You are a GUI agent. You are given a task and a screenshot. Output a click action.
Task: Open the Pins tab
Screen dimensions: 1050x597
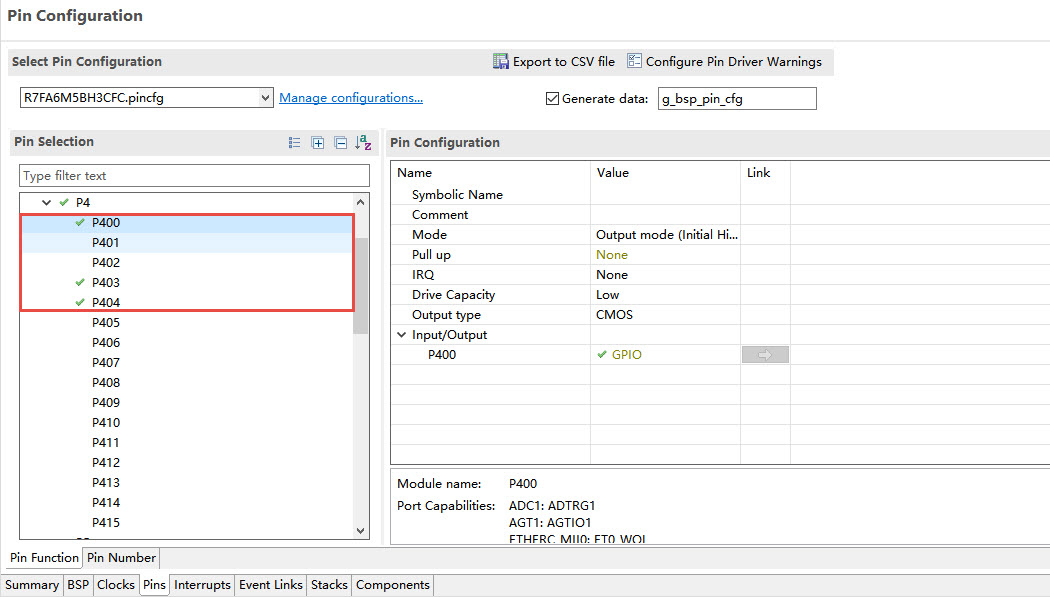click(154, 585)
